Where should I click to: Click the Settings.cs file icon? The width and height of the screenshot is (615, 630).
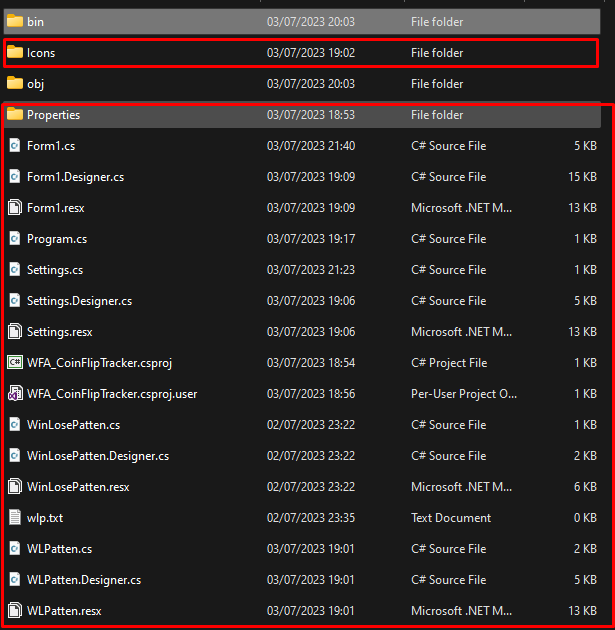tap(15, 269)
